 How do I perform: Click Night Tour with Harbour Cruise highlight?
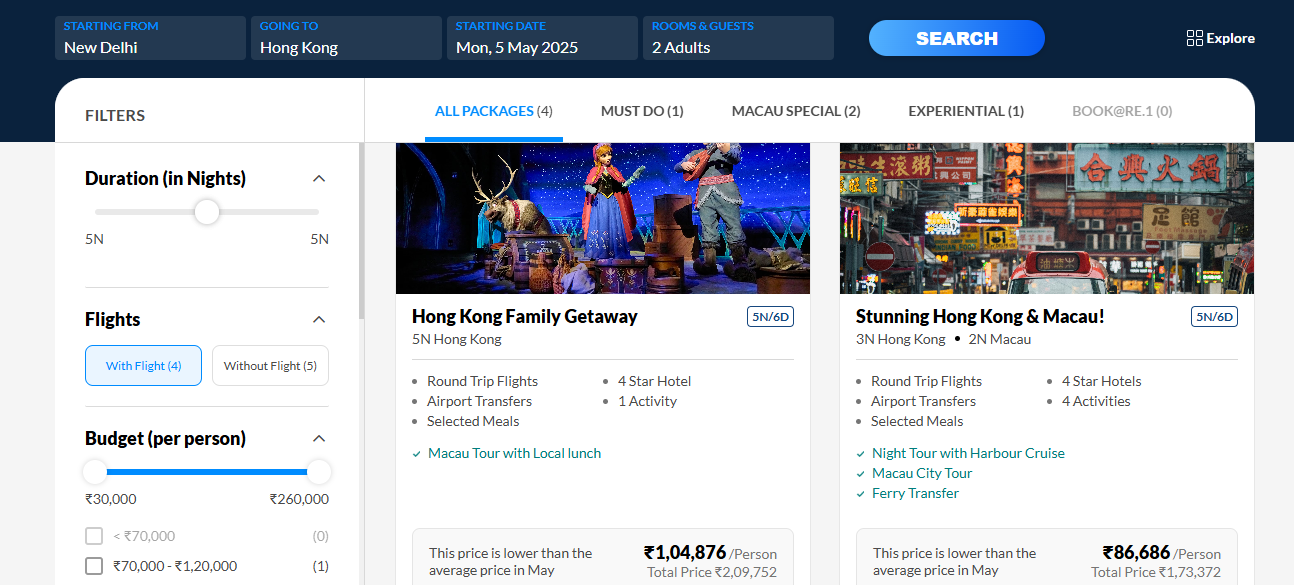[968, 453]
